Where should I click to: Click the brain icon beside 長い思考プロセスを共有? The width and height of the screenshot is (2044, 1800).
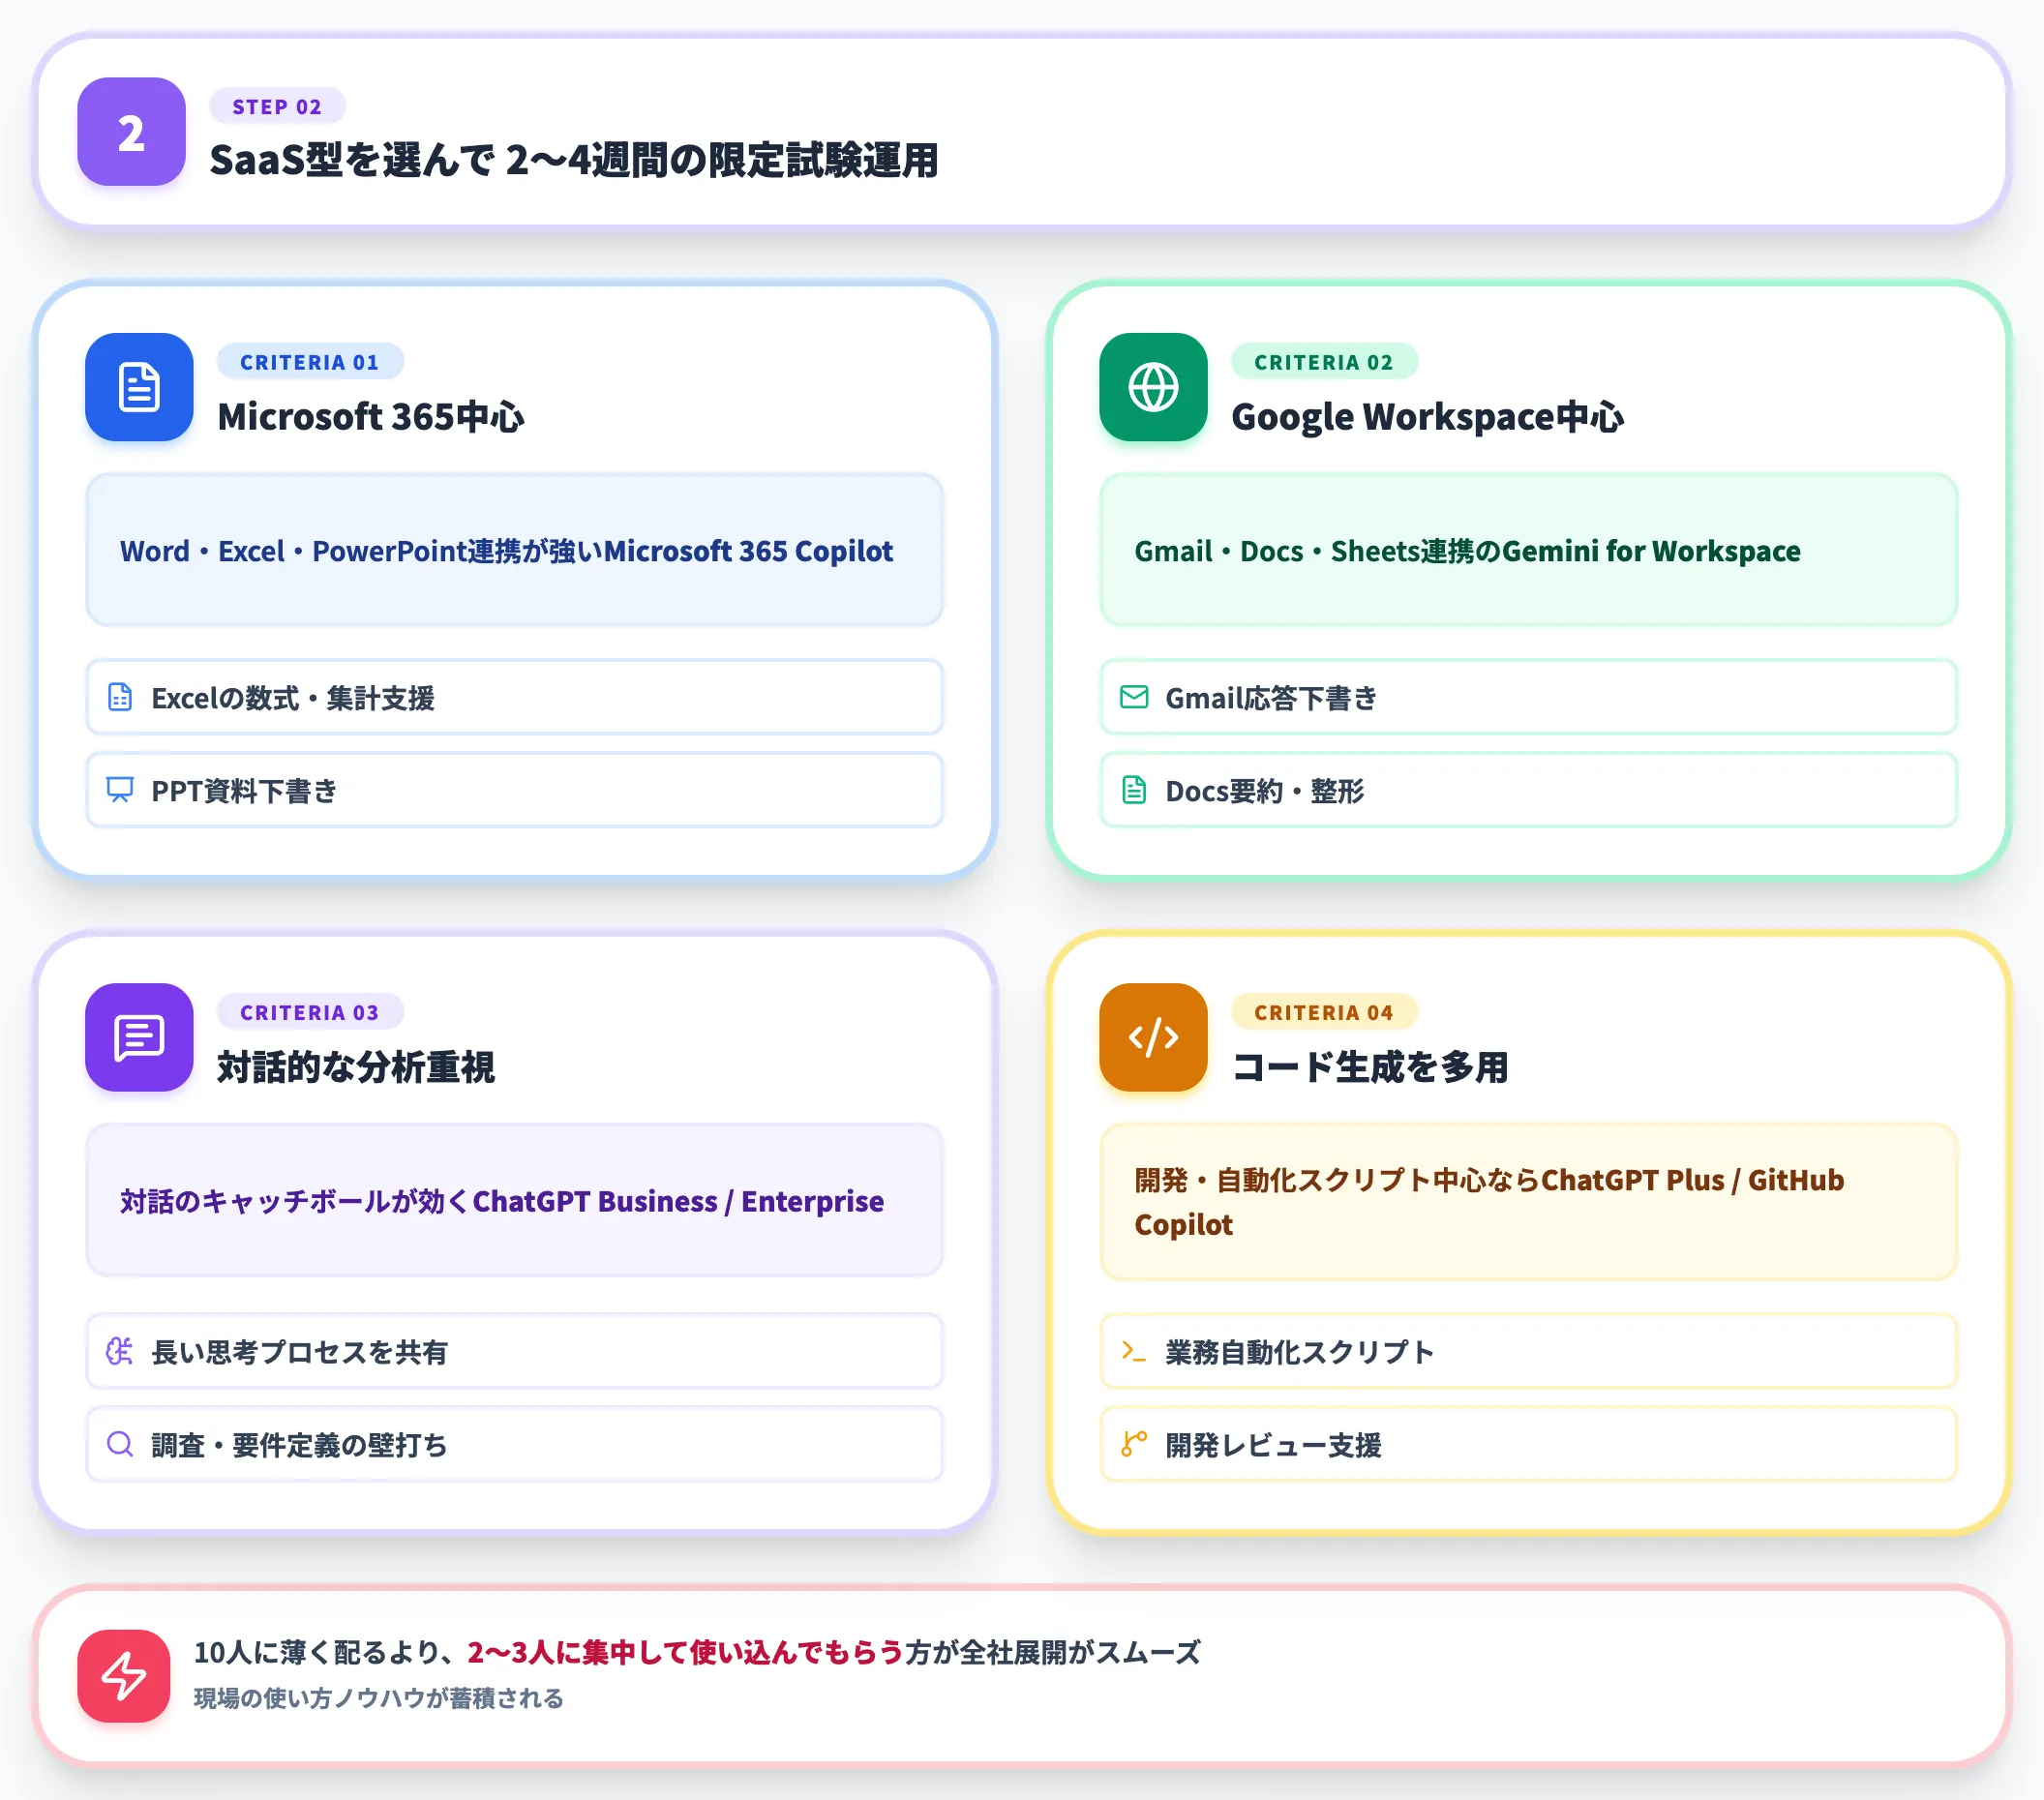point(120,1351)
